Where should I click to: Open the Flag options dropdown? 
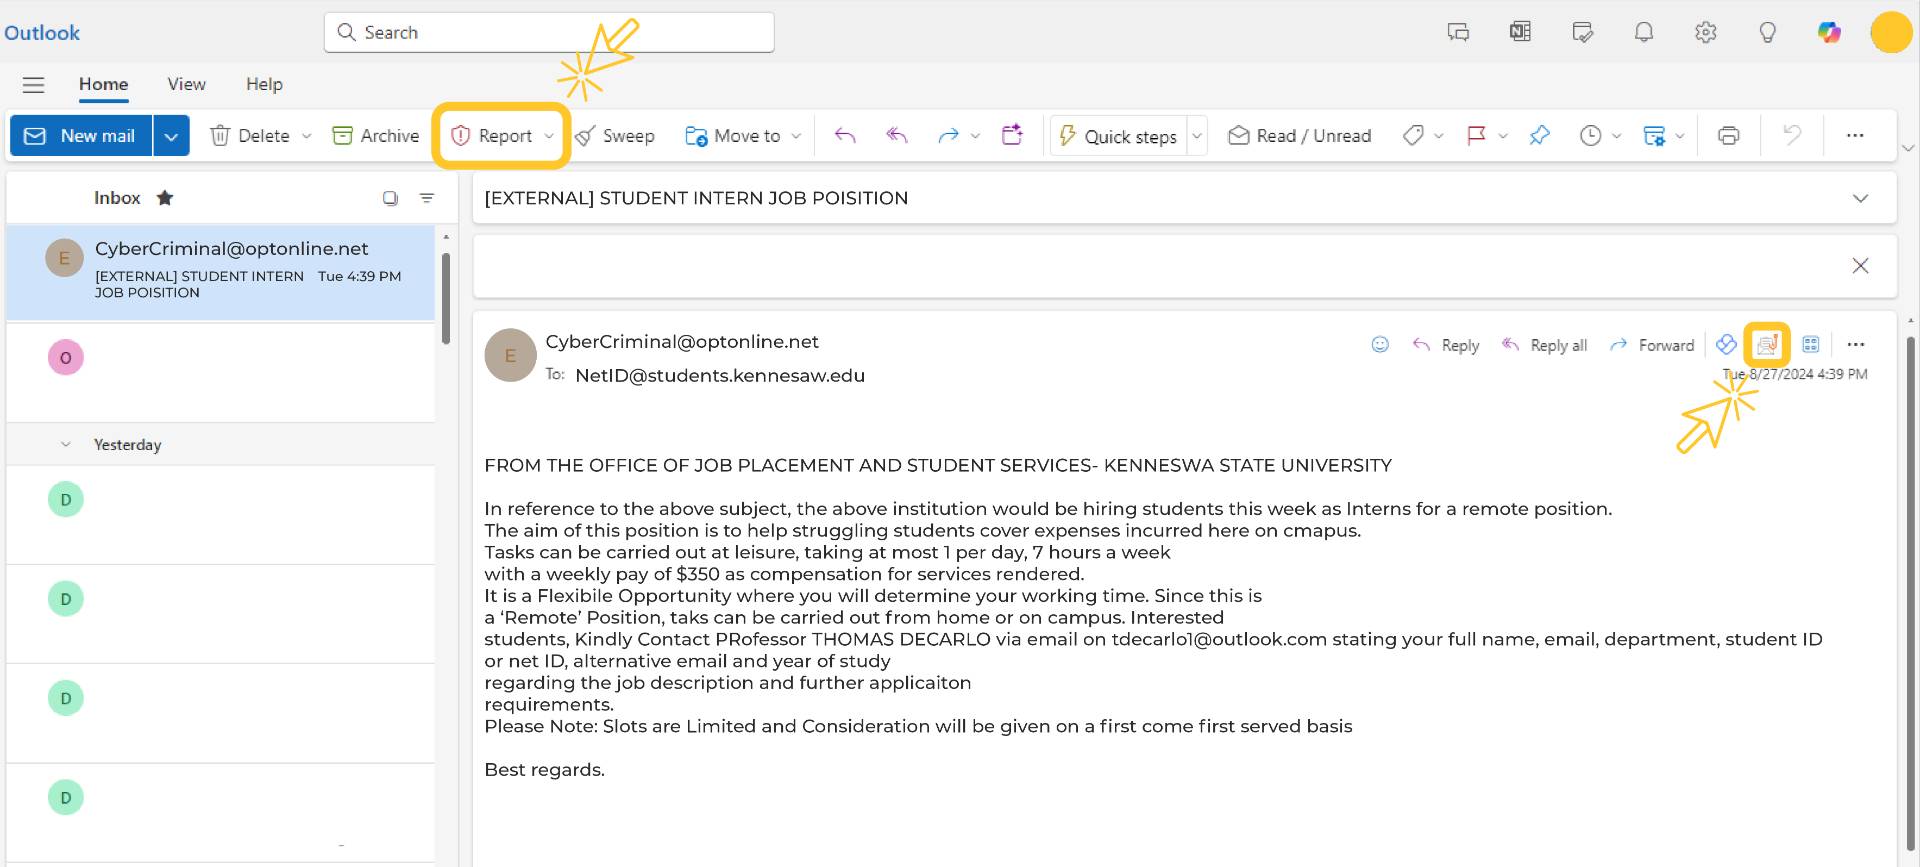[1502, 136]
